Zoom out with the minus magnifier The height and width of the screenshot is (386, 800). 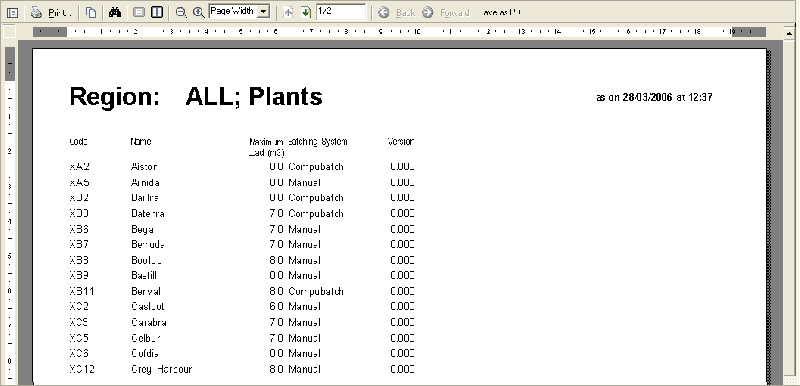click(181, 12)
